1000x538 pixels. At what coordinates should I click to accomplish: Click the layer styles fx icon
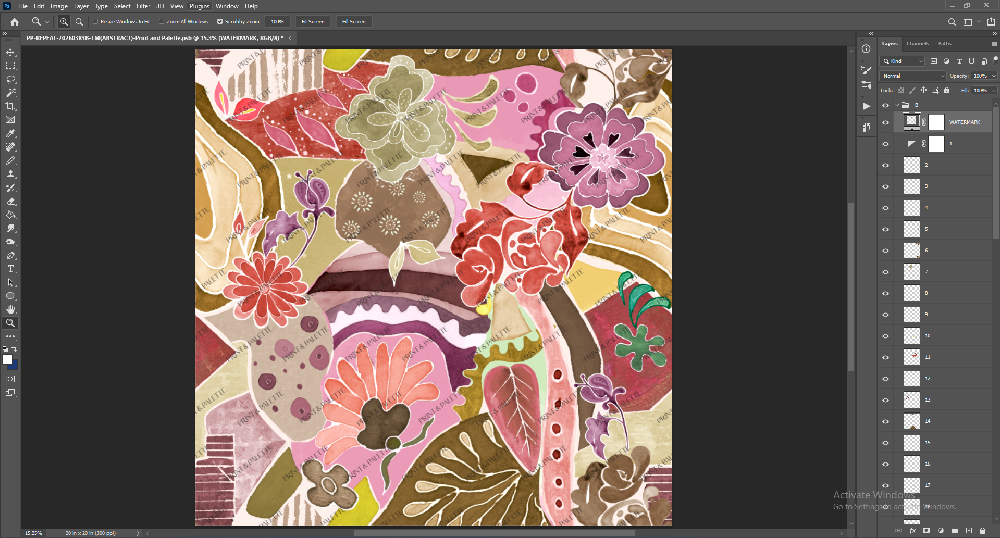(x=913, y=530)
